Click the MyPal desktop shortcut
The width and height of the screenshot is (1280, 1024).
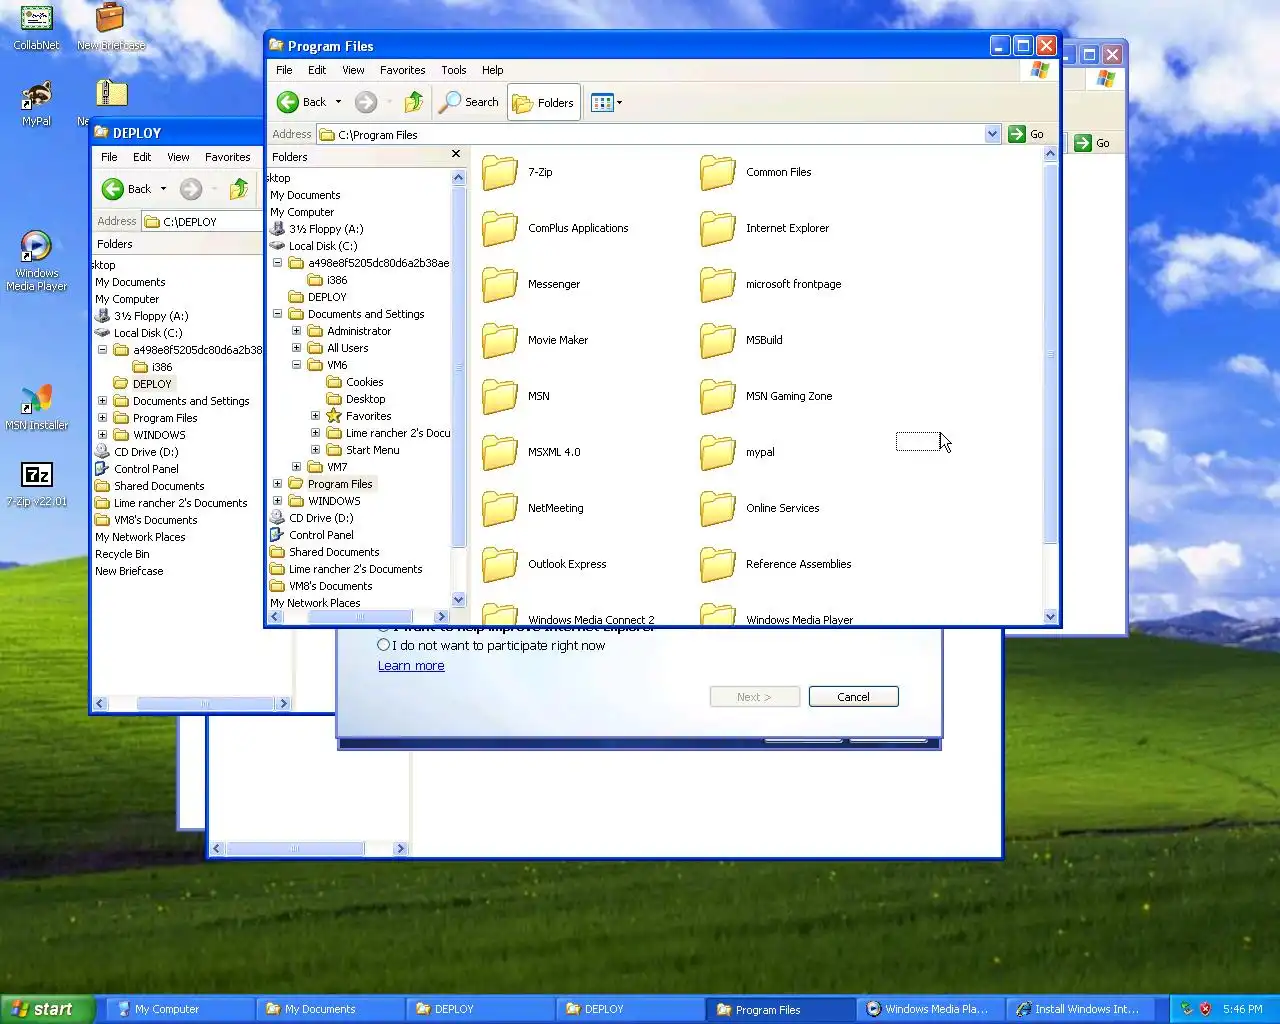(x=36, y=104)
